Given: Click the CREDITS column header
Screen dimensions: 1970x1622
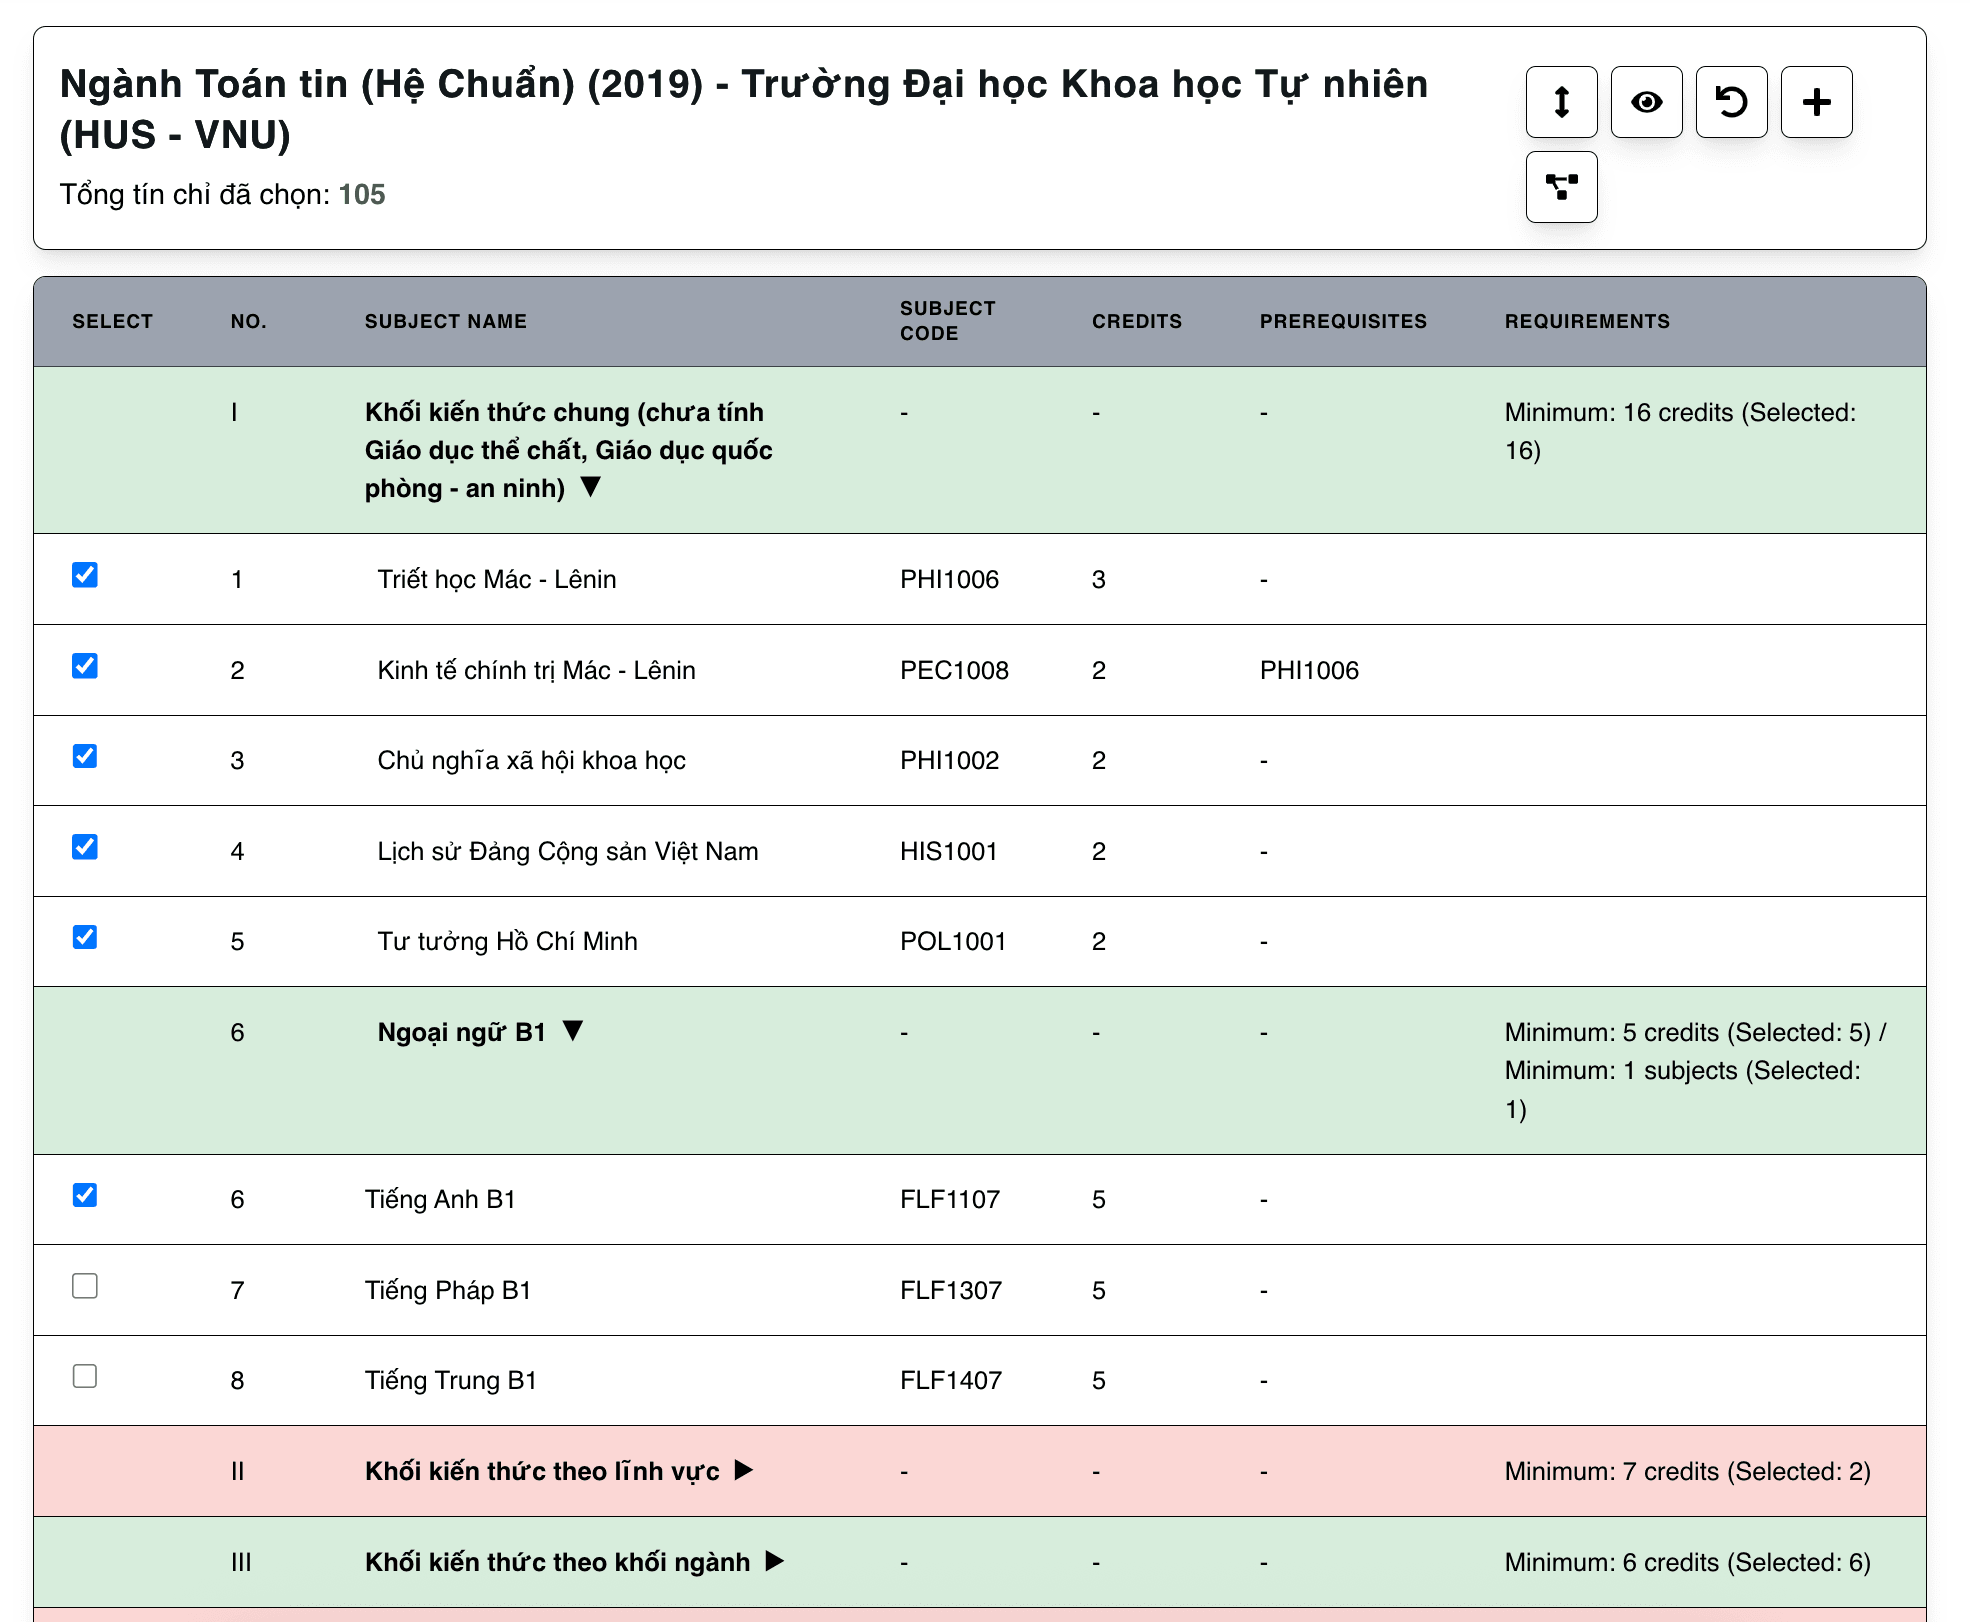Looking at the screenshot, I should 1136,321.
